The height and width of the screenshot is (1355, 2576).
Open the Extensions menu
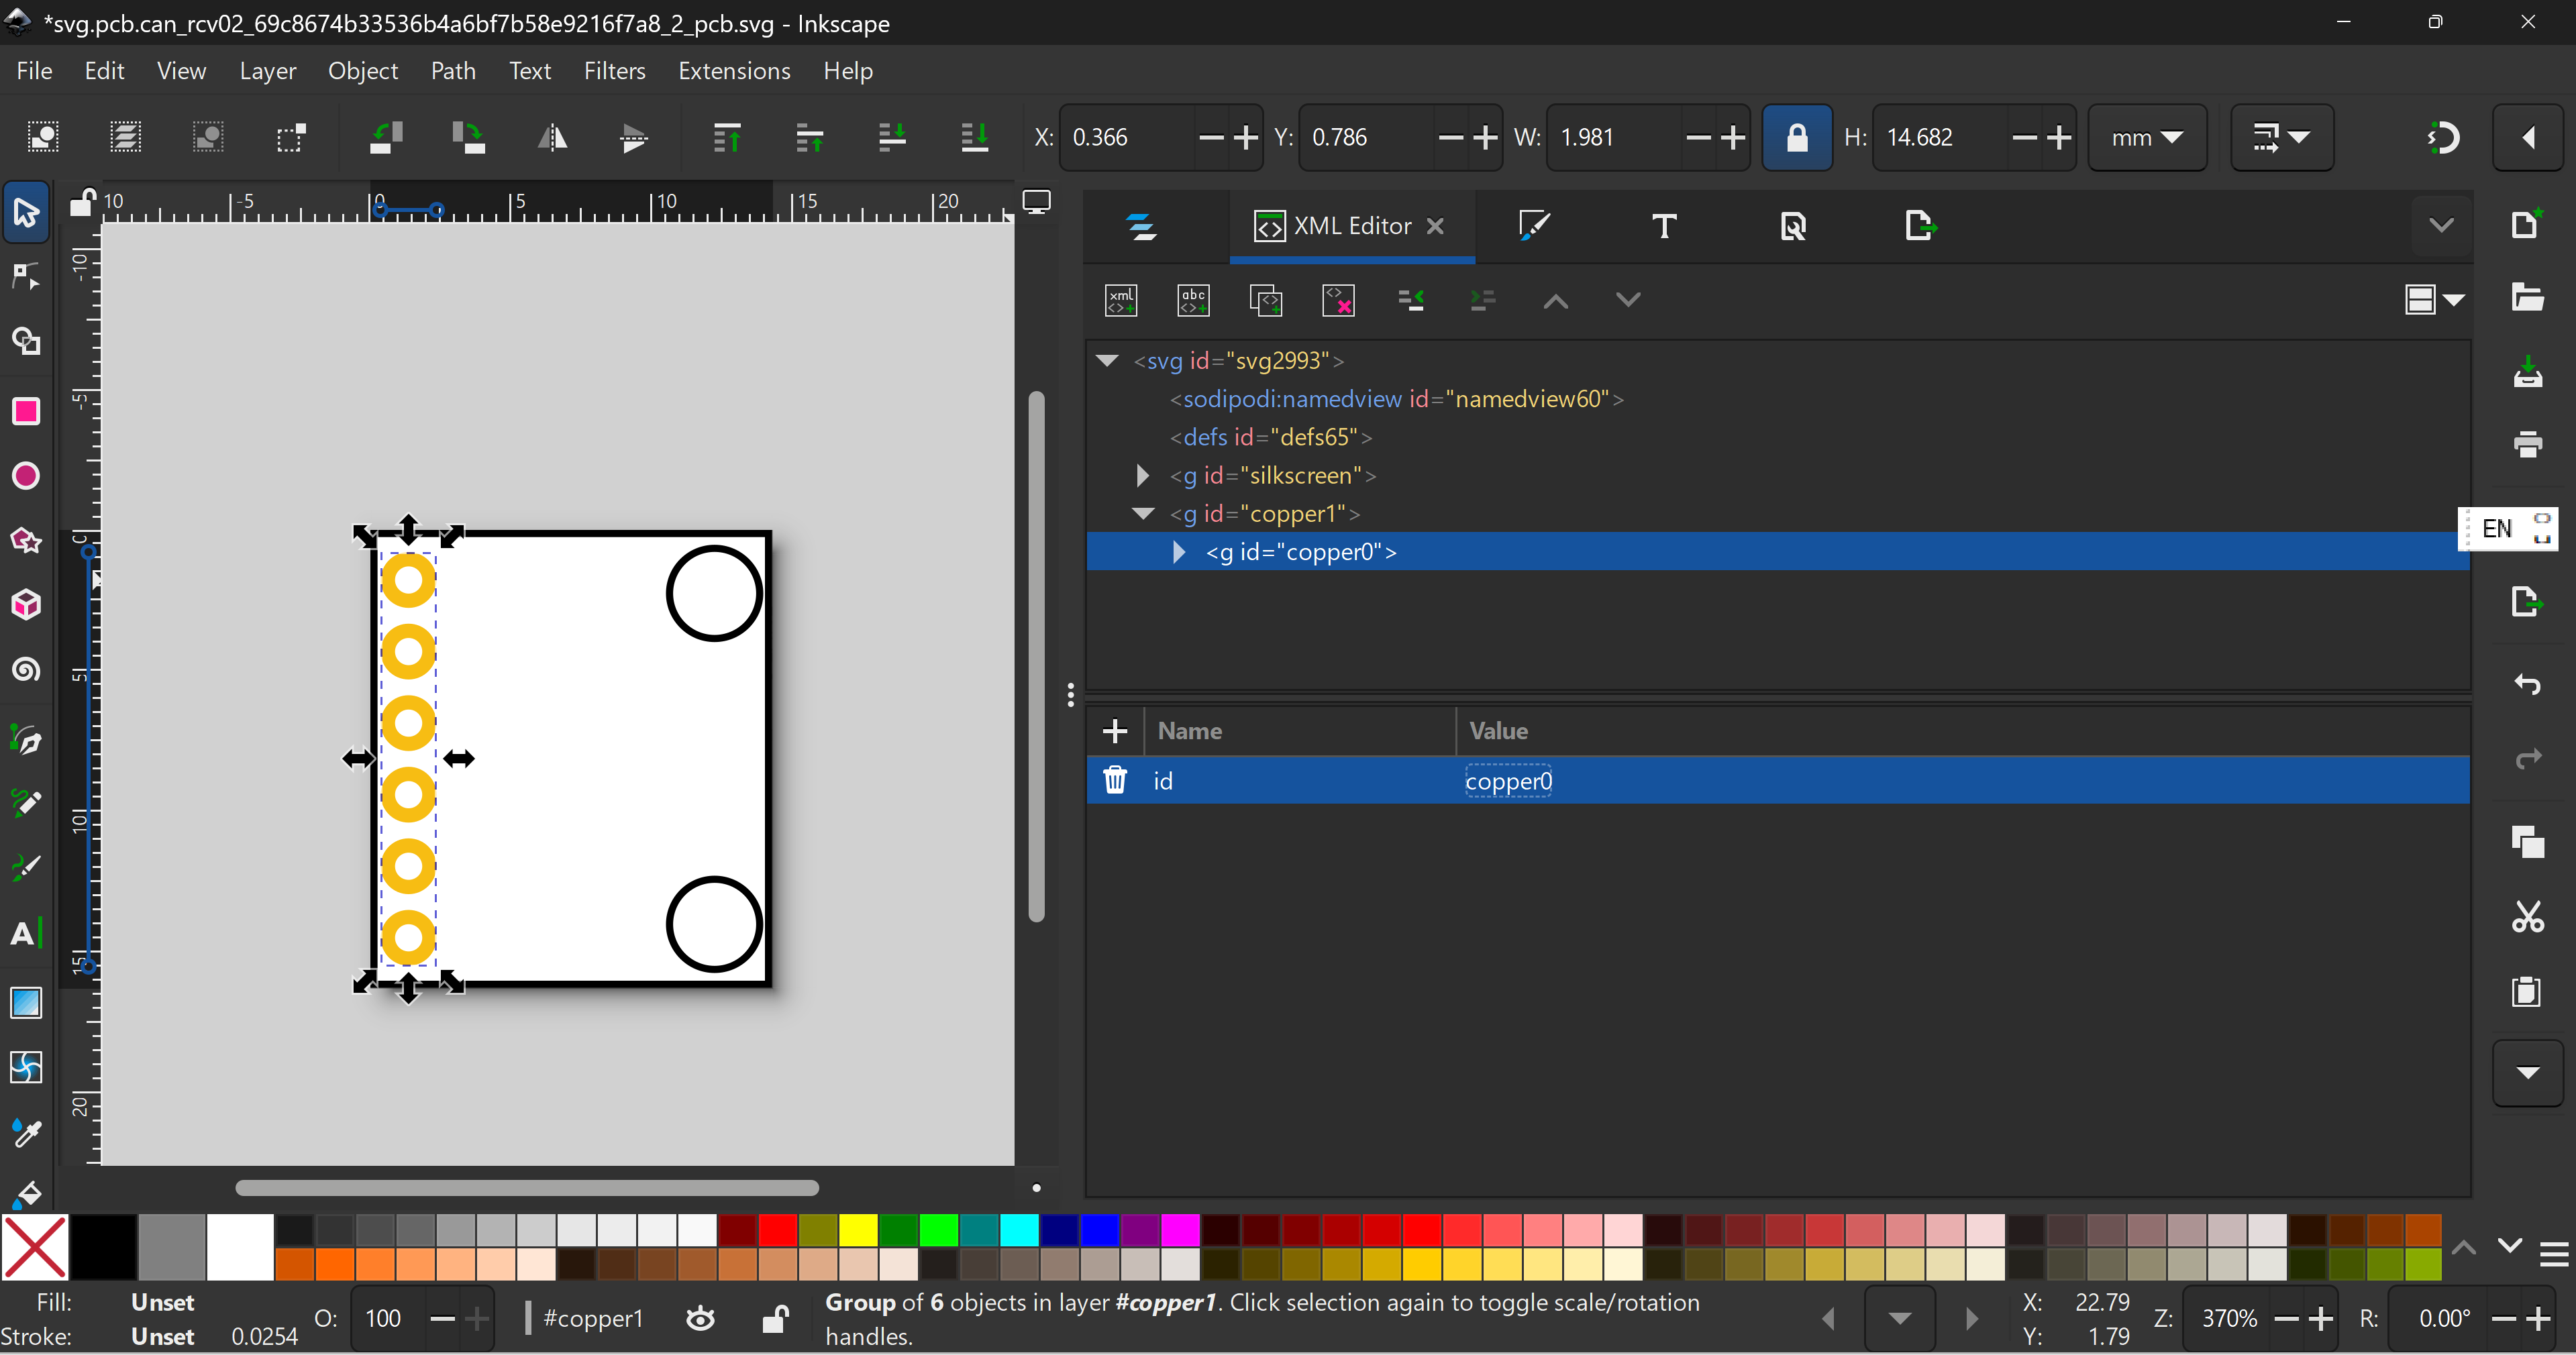pos(734,71)
